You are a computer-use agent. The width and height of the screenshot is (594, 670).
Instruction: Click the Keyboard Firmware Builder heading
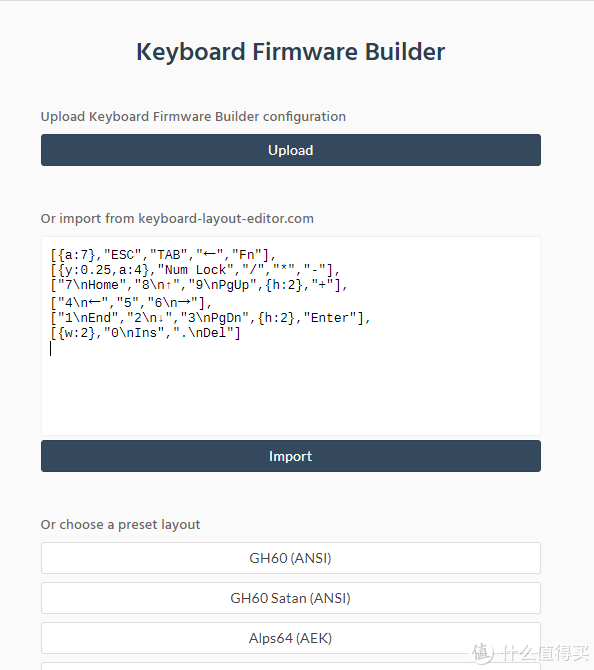[x=291, y=52]
